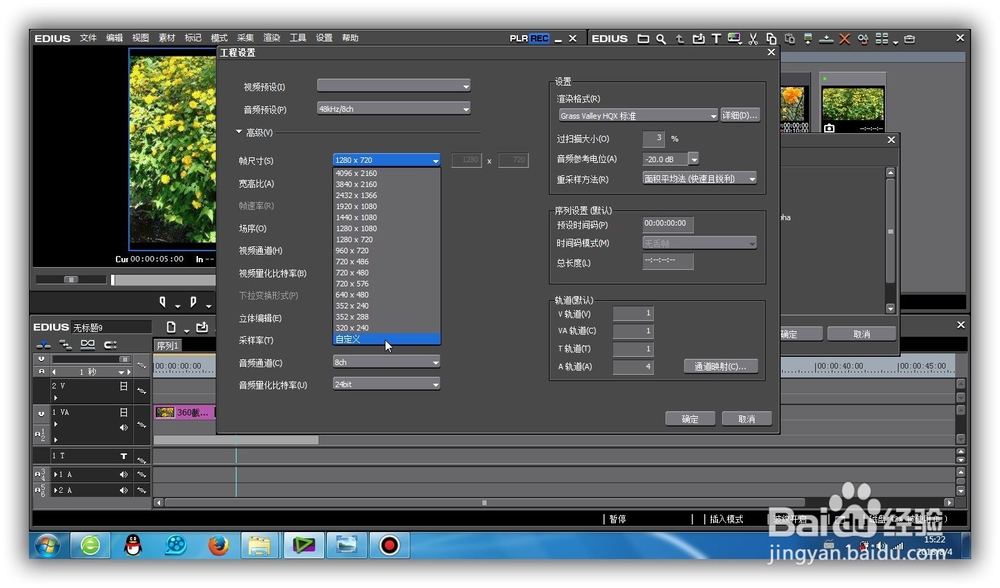Open the 设置 menu
This screenshot has width=1000, height=588.
[x=324, y=38]
